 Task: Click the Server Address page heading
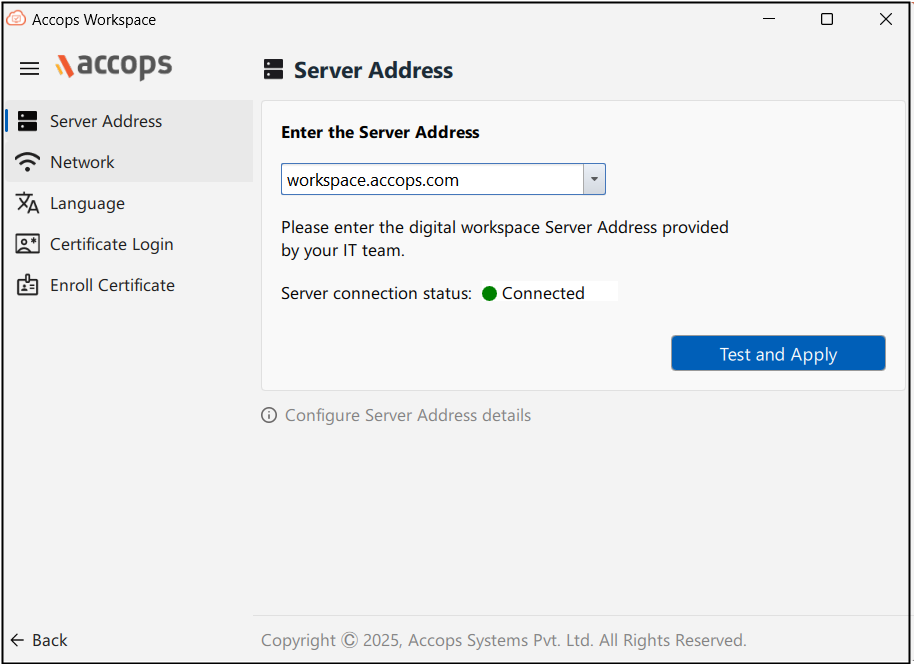coord(373,70)
